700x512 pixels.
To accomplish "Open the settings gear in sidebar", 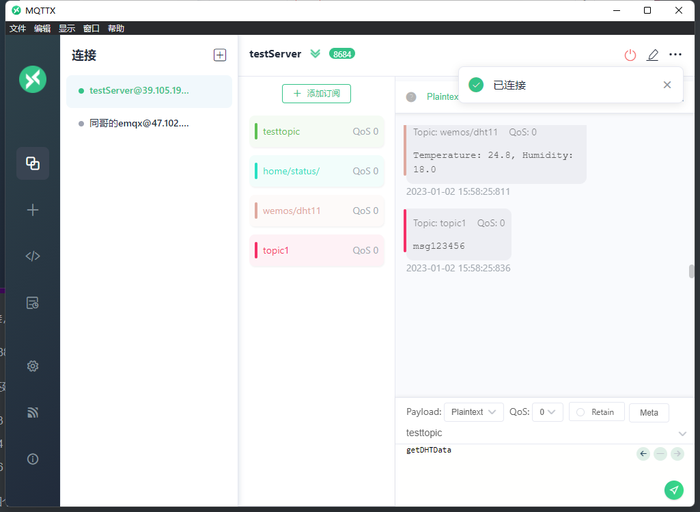I will pos(33,366).
